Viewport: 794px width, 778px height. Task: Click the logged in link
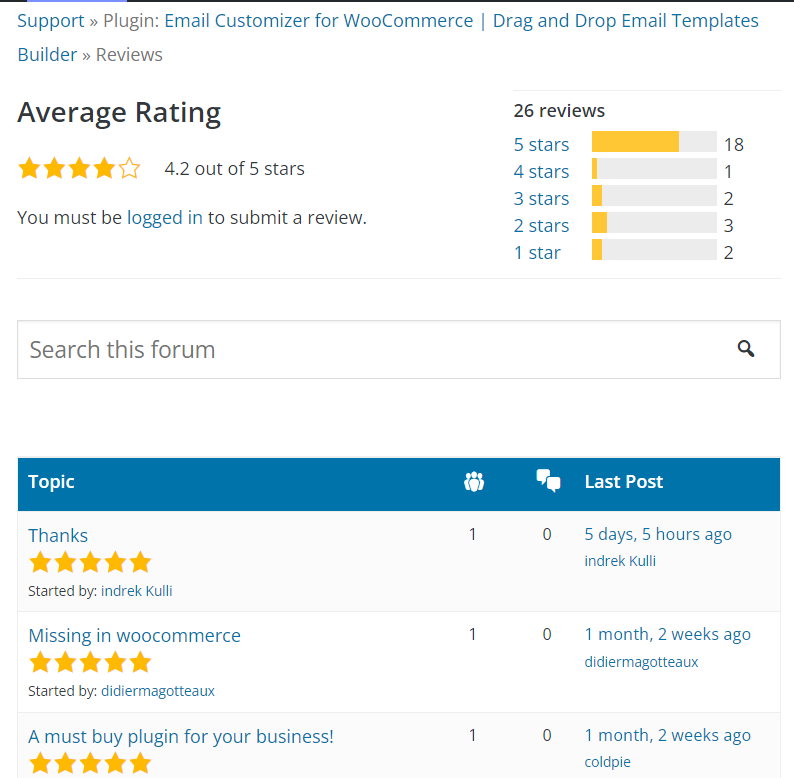165,217
